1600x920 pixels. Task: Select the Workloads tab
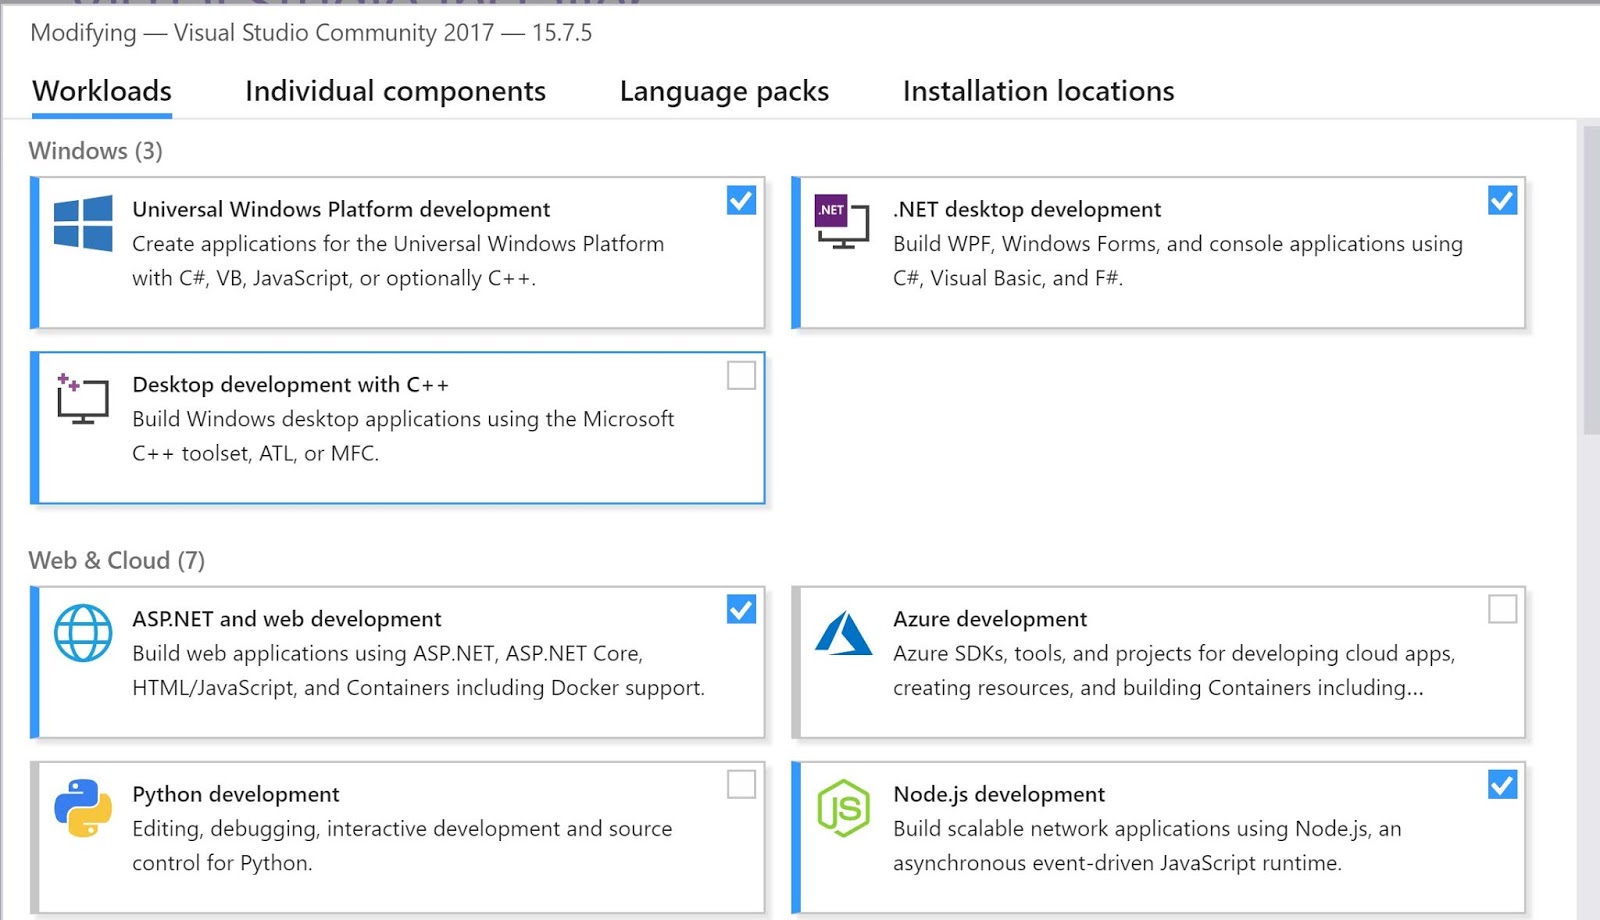tap(101, 91)
